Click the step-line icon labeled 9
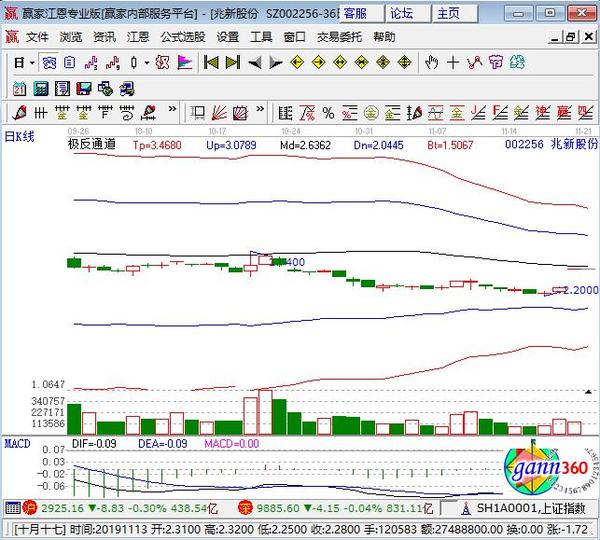Image resolution: width=600 pixels, height=540 pixels. pos(113,63)
